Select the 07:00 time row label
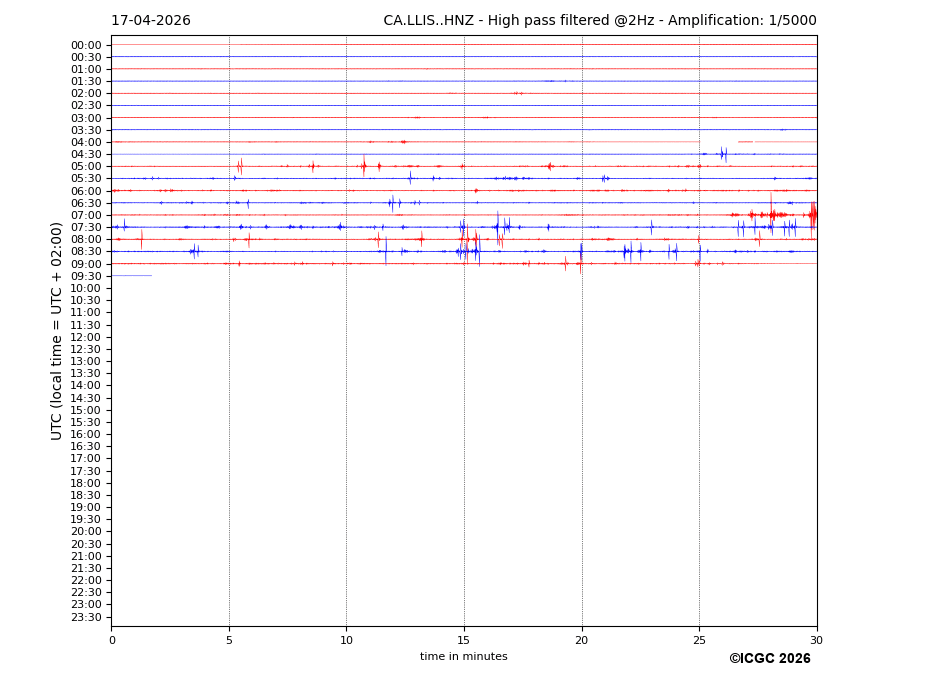Image resolution: width=927 pixels, height=696 pixels. tap(86, 216)
